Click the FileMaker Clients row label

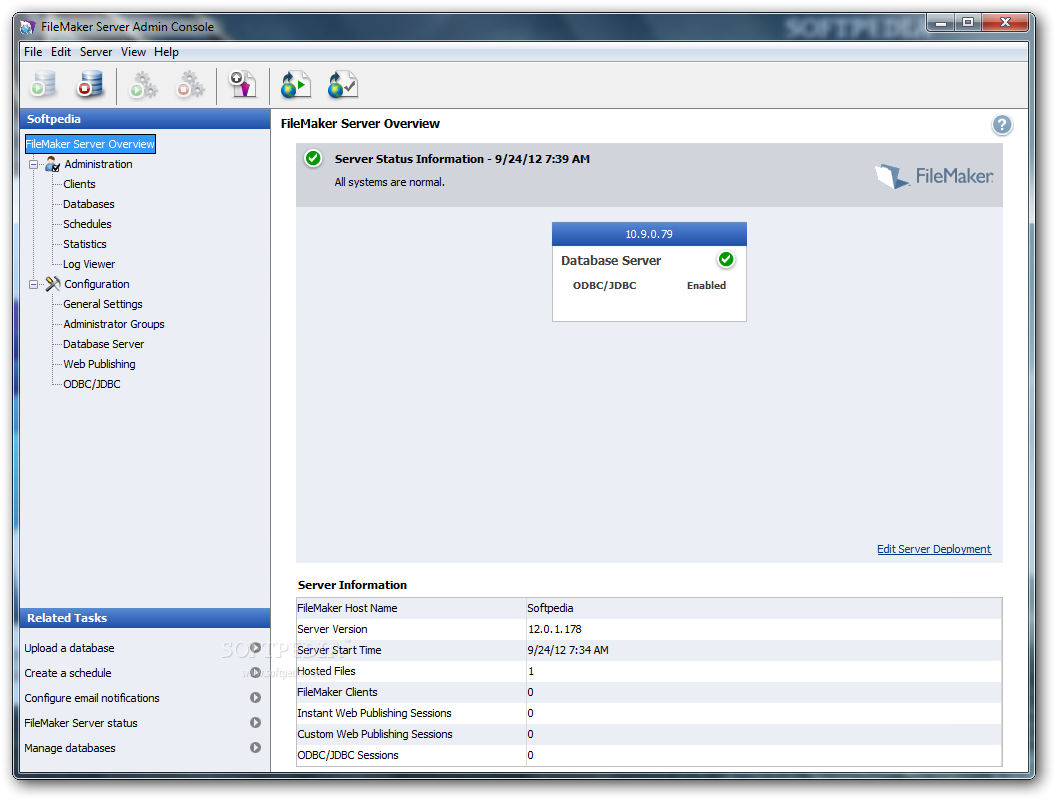[x=337, y=692]
